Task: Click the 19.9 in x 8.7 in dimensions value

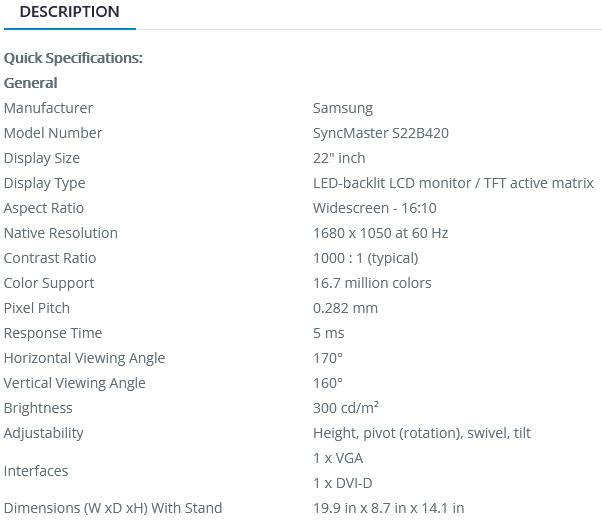Action: 388,508
